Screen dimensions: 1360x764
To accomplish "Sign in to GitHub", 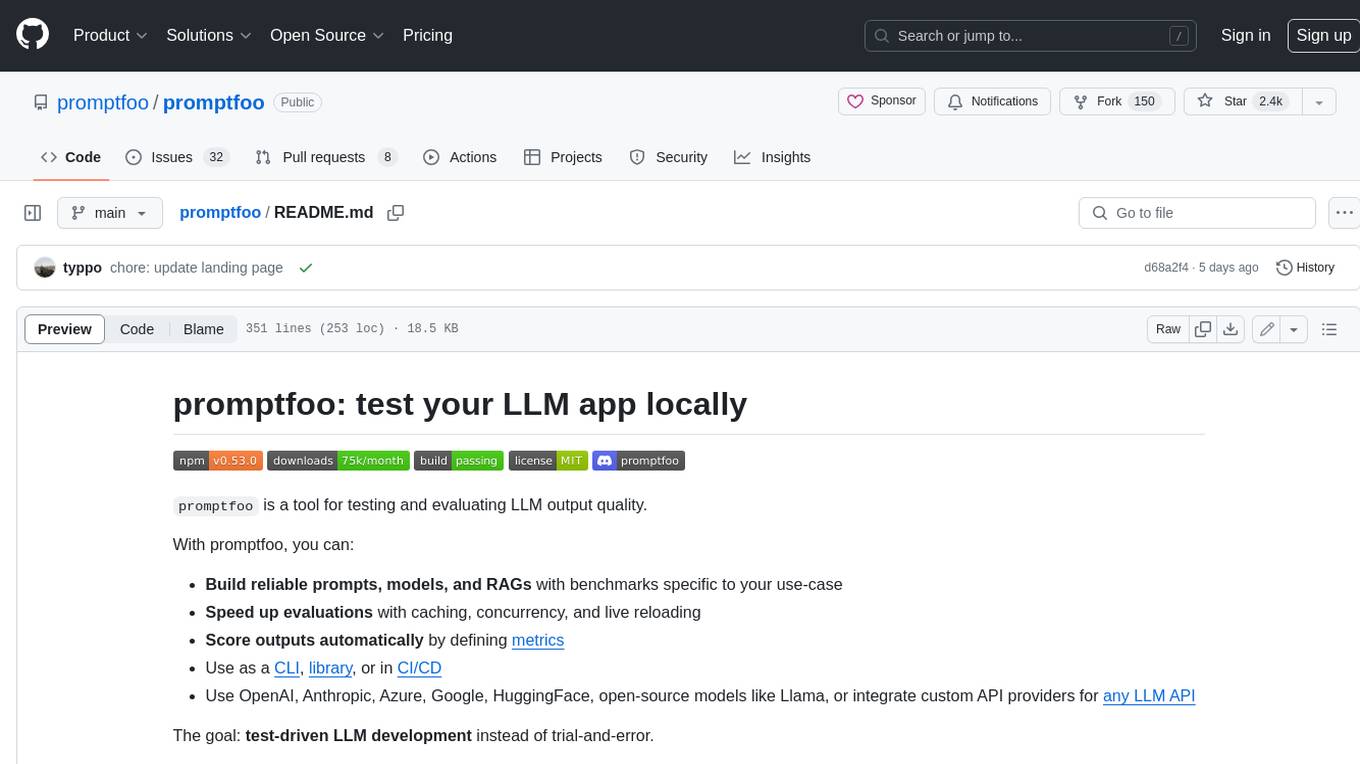I will click(x=1245, y=35).
